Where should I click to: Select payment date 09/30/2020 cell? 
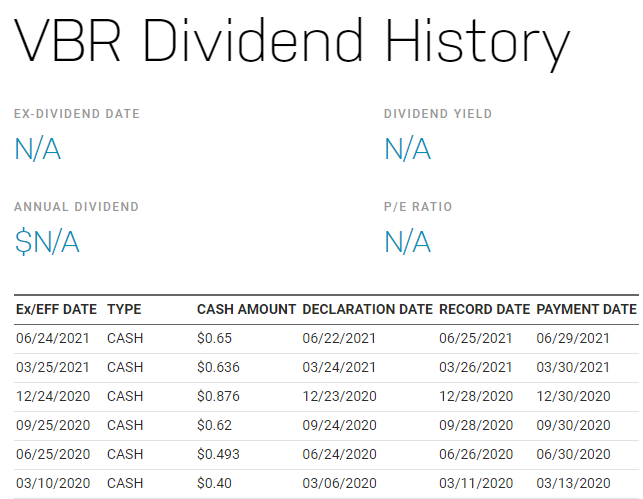[574, 425]
